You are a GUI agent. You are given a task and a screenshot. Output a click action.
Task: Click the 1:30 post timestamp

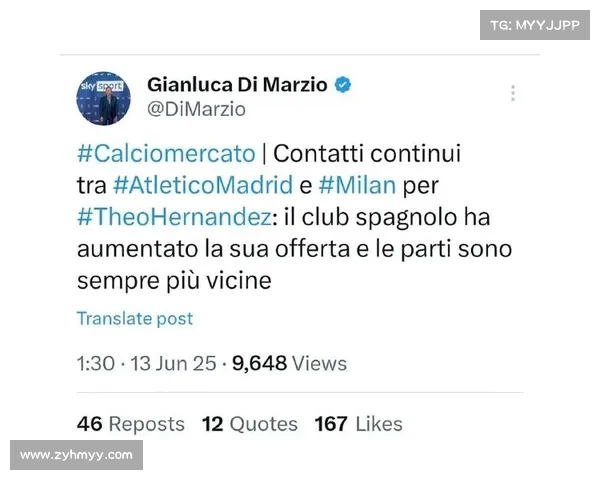[x=96, y=363]
